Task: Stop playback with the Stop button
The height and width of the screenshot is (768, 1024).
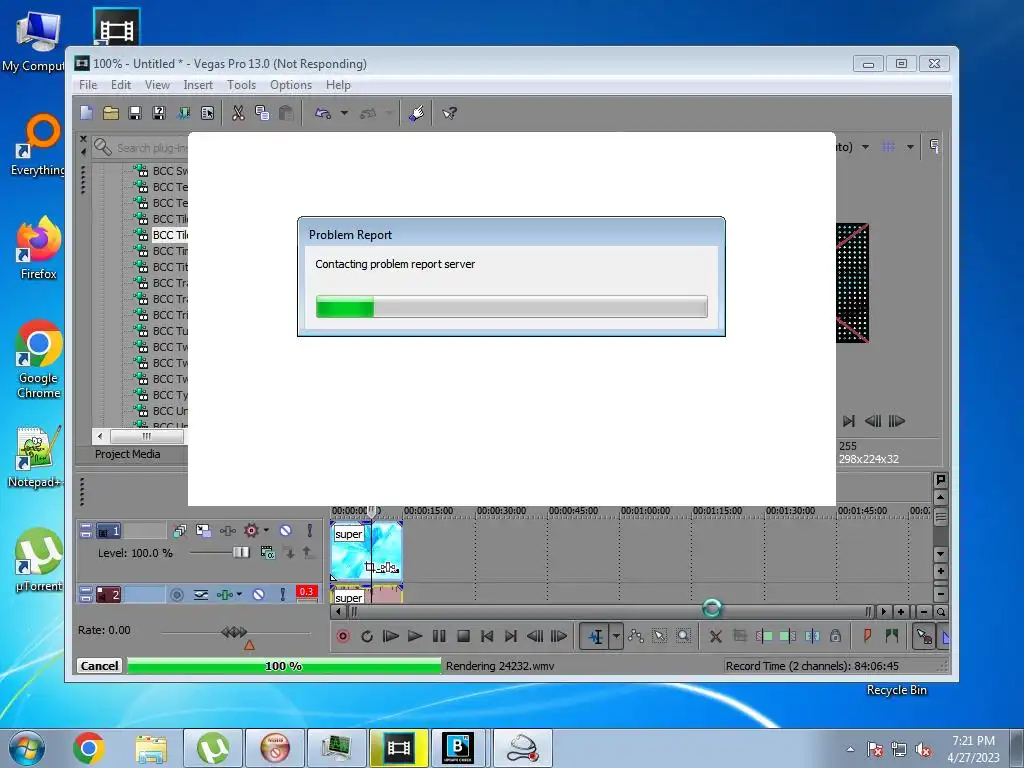Action: pyautogui.click(x=463, y=636)
